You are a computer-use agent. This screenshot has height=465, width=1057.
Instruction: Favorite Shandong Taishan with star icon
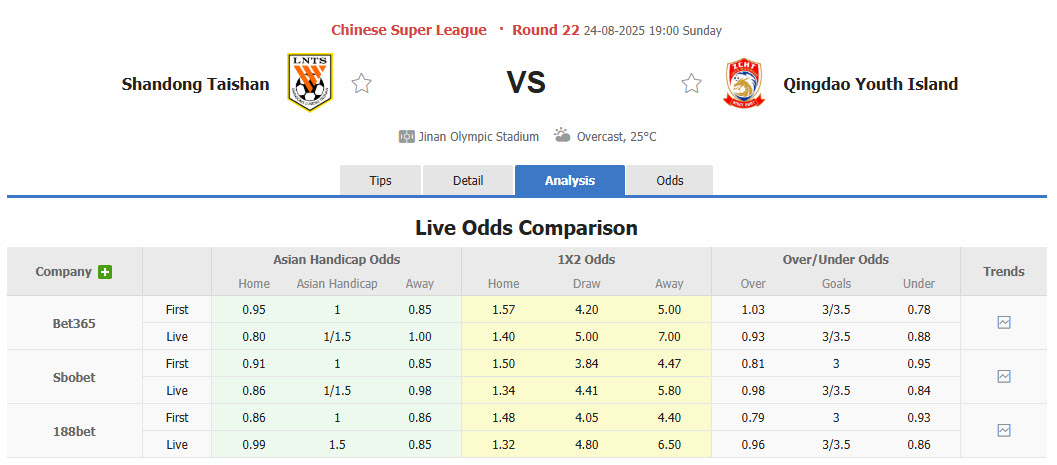[362, 84]
